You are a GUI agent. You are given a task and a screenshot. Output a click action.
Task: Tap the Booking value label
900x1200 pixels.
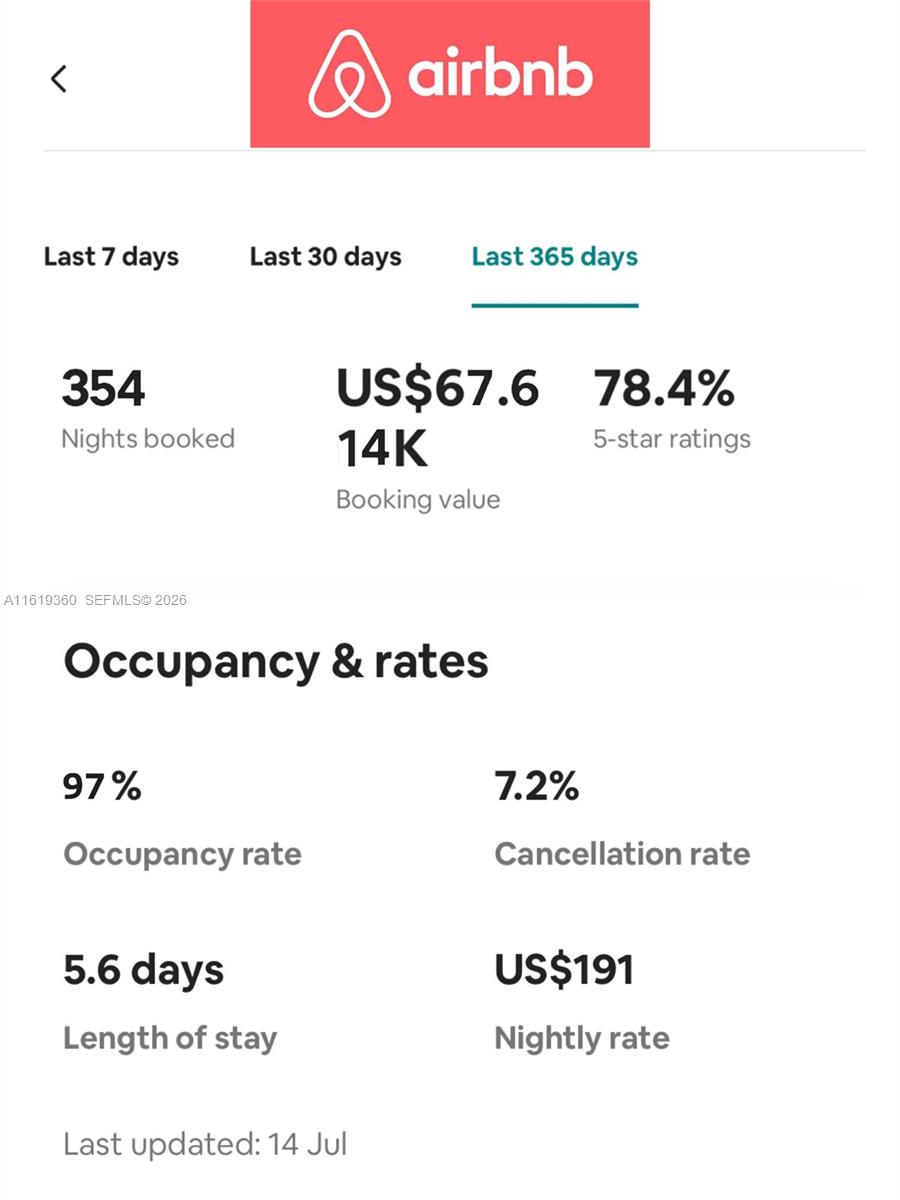pyautogui.click(x=417, y=499)
